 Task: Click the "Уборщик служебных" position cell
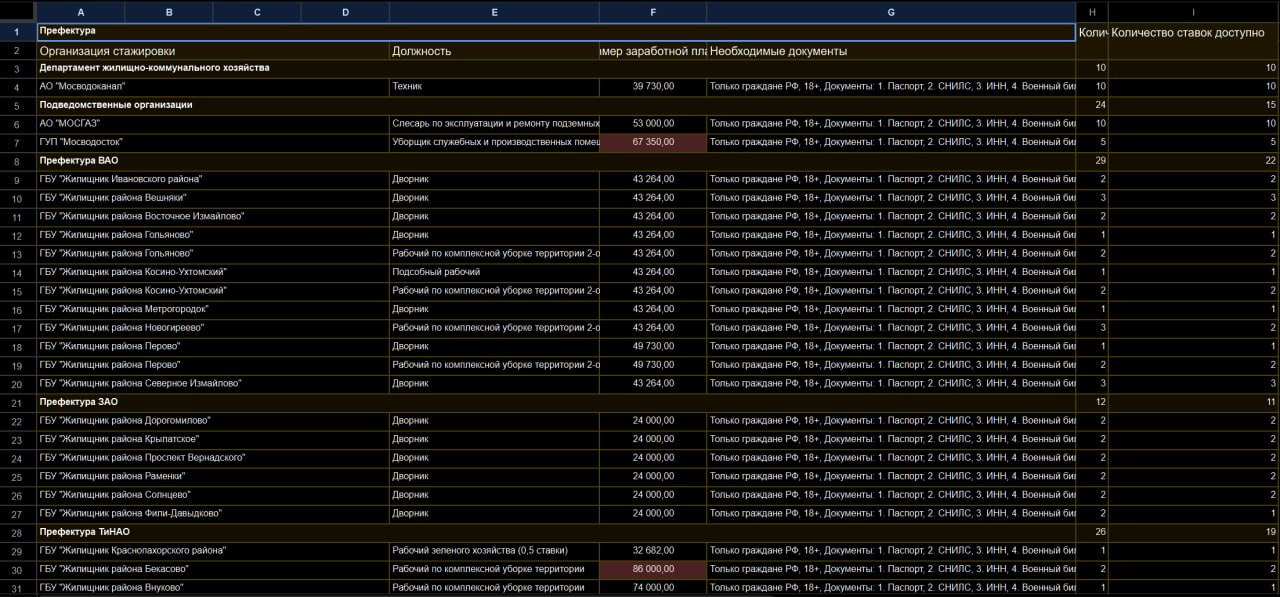494,142
